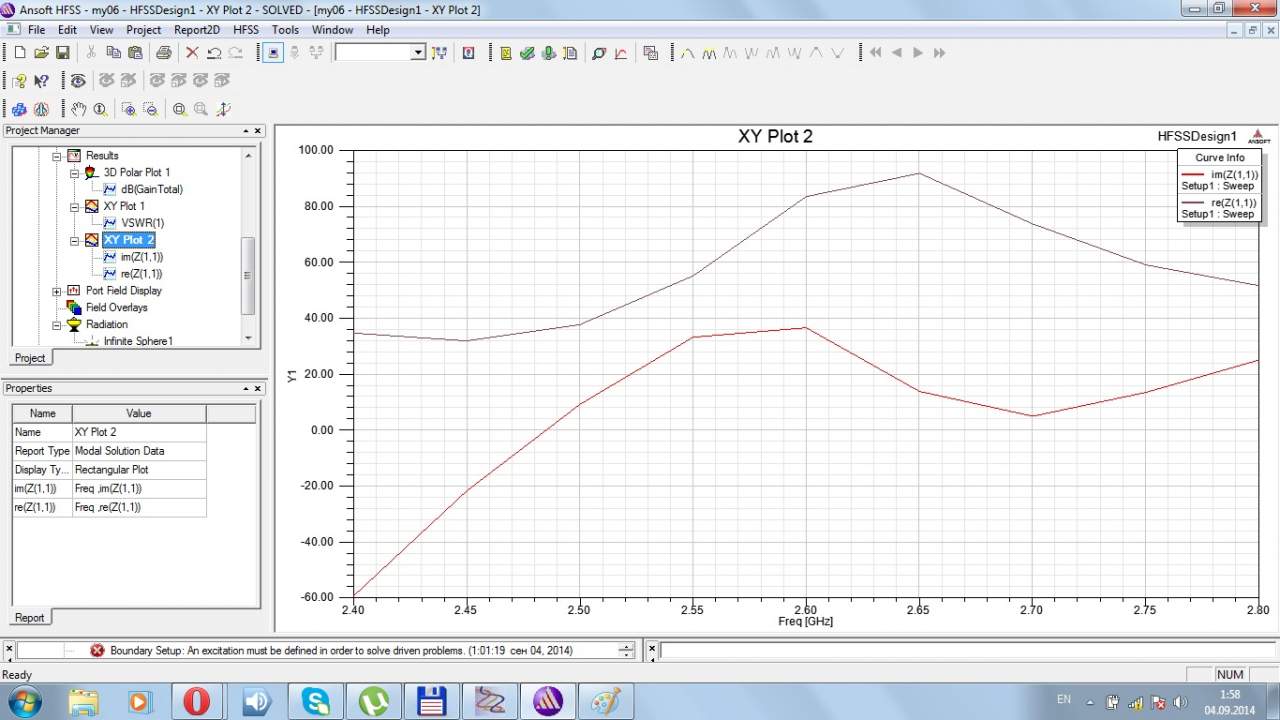Open the Report2D menu

(x=197, y=30)
